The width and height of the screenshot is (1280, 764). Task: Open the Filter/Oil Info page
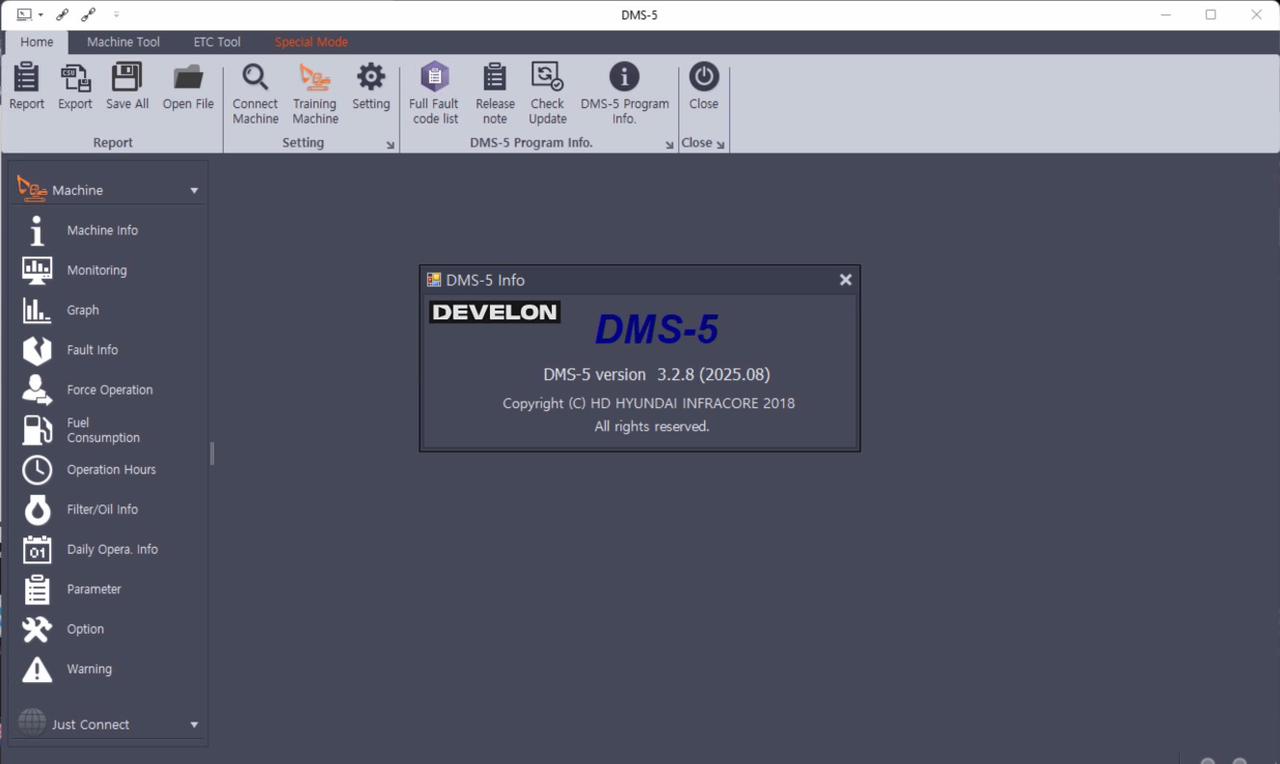pyautogui.click(x=102, y=509)
